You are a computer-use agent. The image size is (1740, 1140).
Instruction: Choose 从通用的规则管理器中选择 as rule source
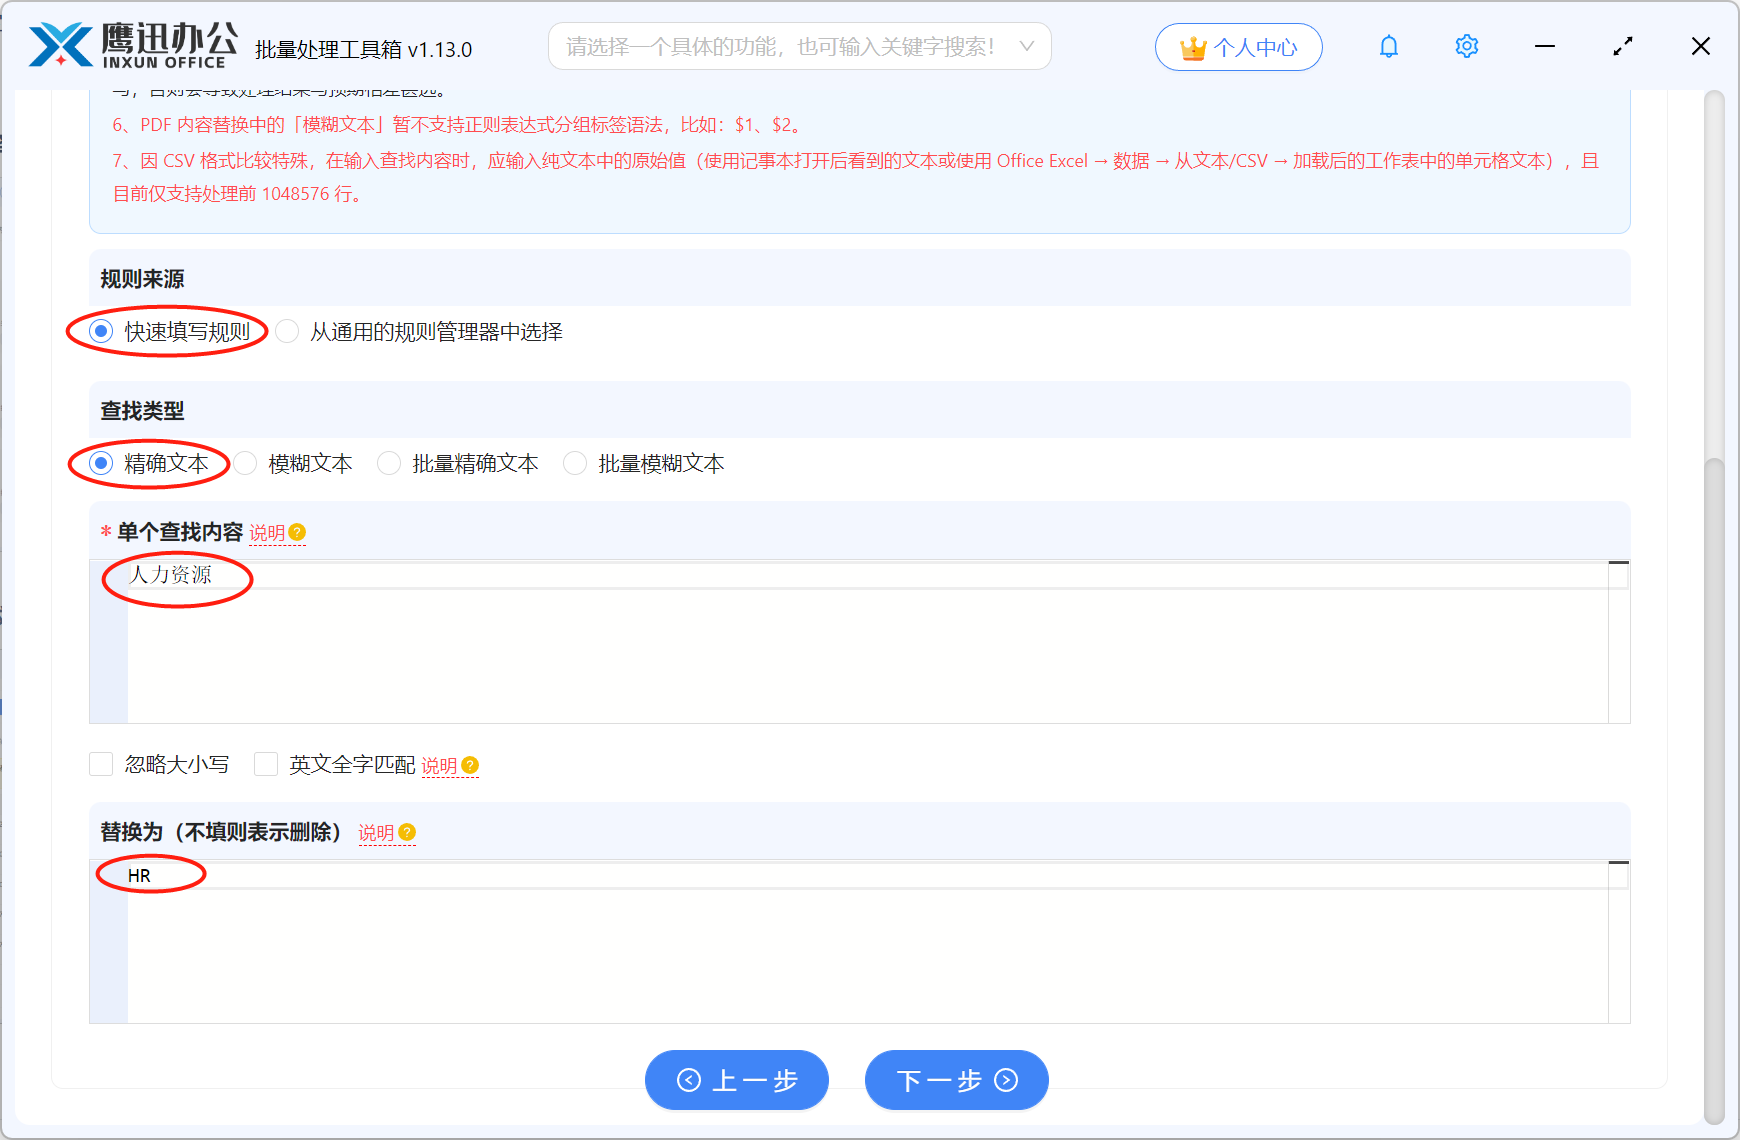pos(287,331)
